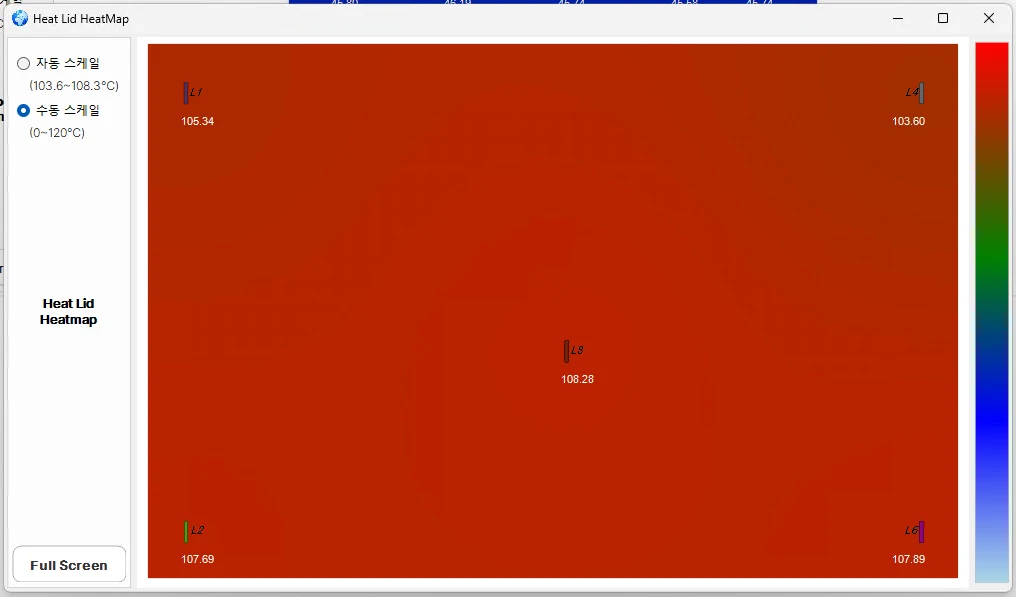Click the 103.60 temperature value
Image resolution: width=1016 pixels, height=597 pixels.
pyautogui.click(x=908, y=121)
